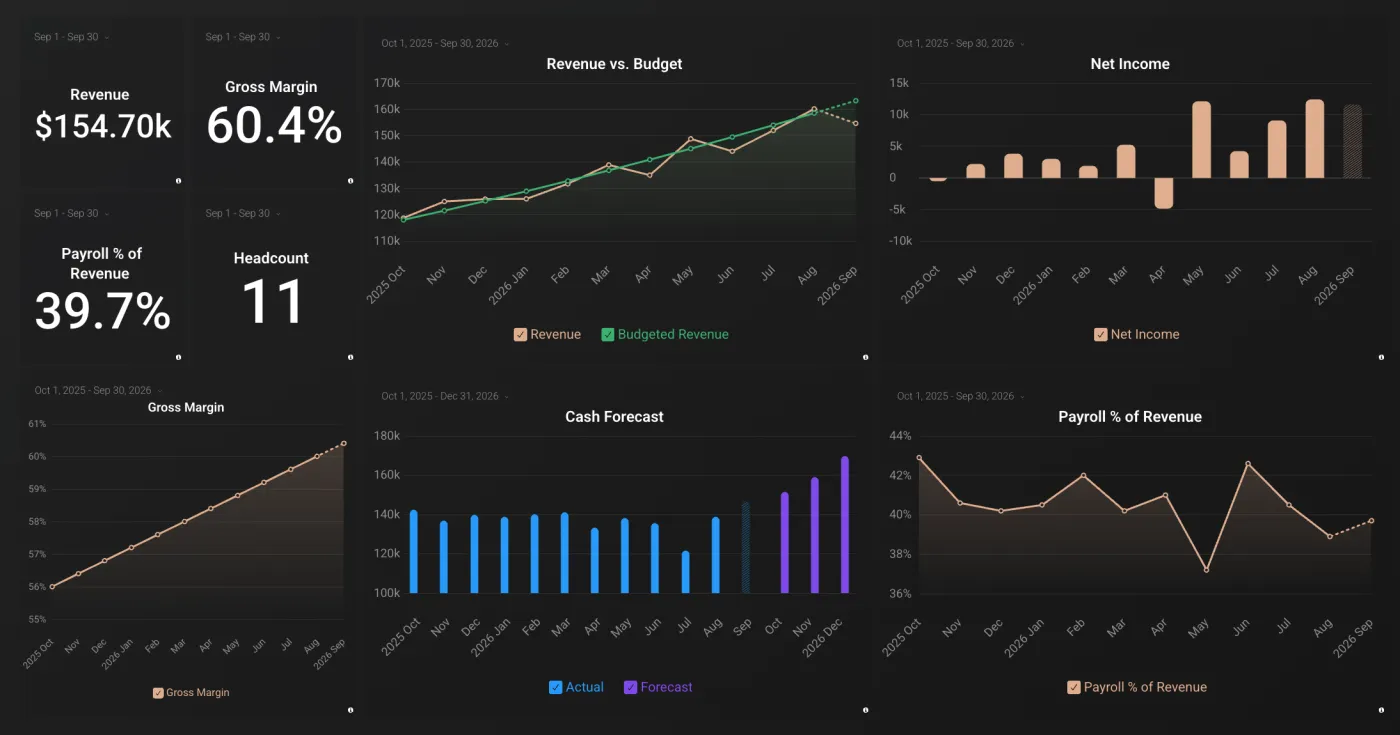Click the 180k y-axis label in Cash Forecast

[x=386, y=436]
